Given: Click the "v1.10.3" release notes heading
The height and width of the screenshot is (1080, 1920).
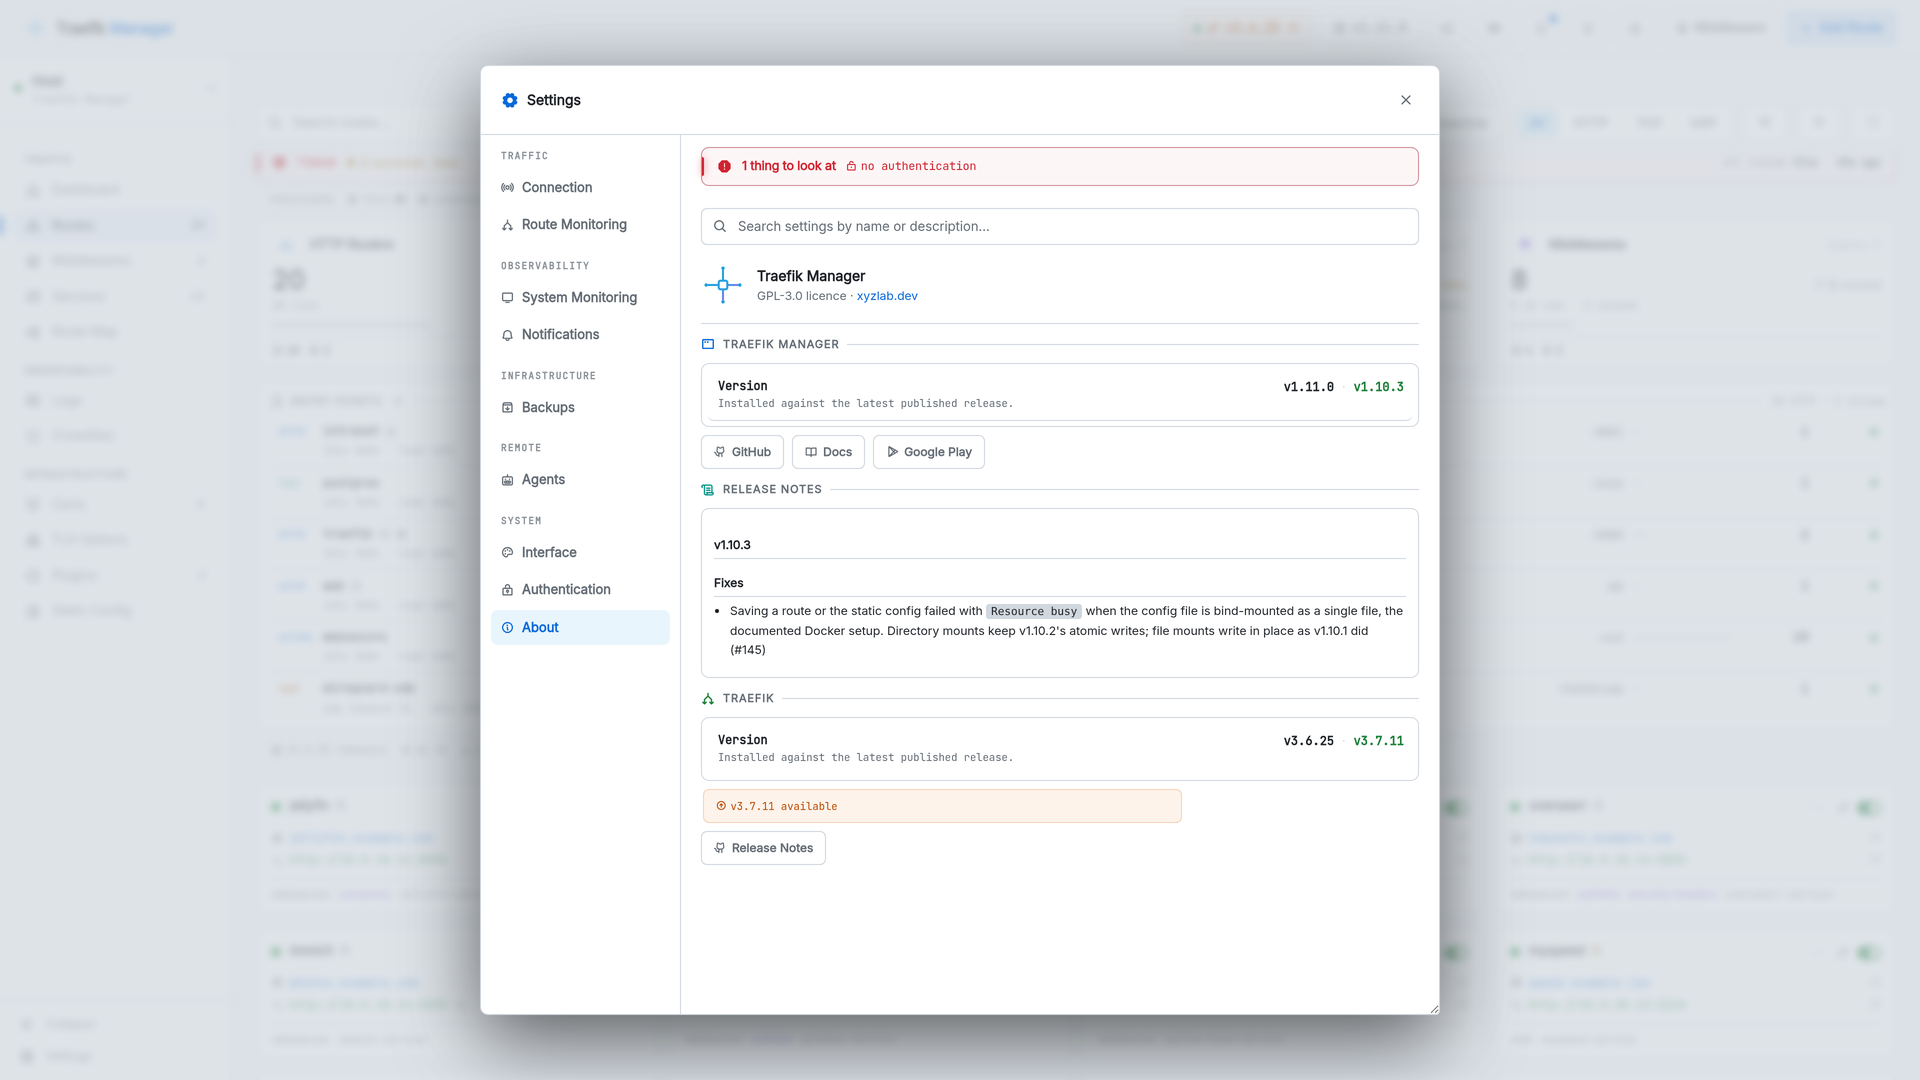Looking at the screenshot, I should coord(732,545).
